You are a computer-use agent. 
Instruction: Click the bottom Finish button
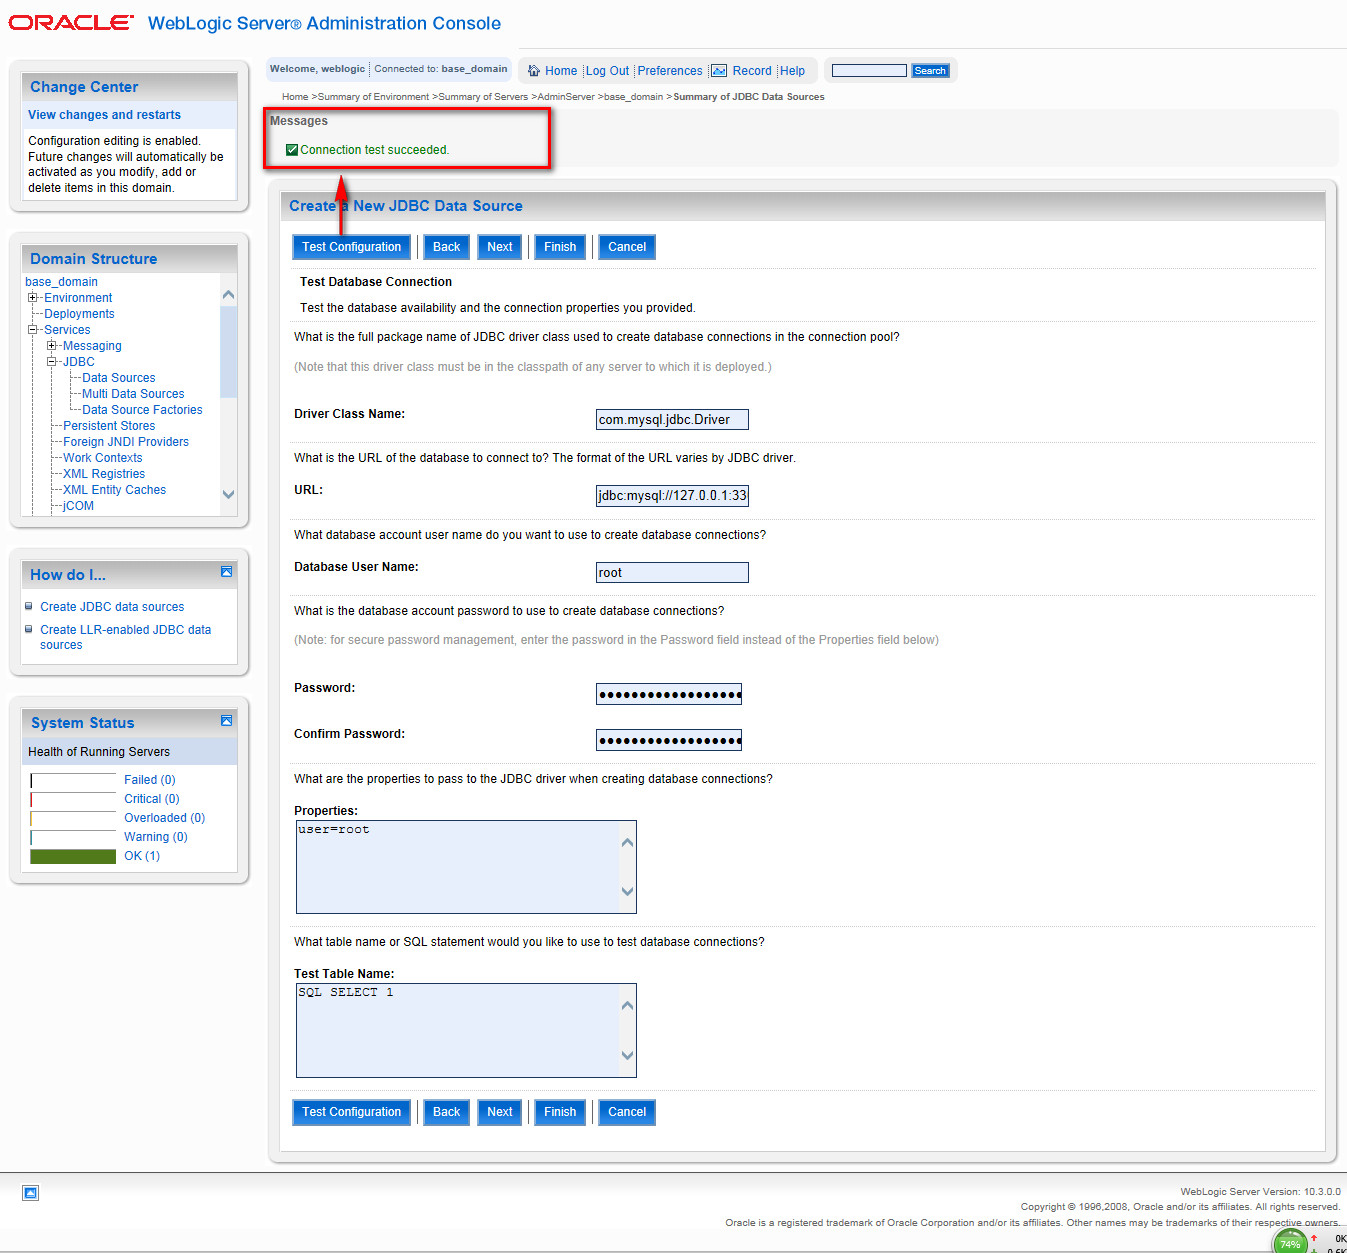560,1112
